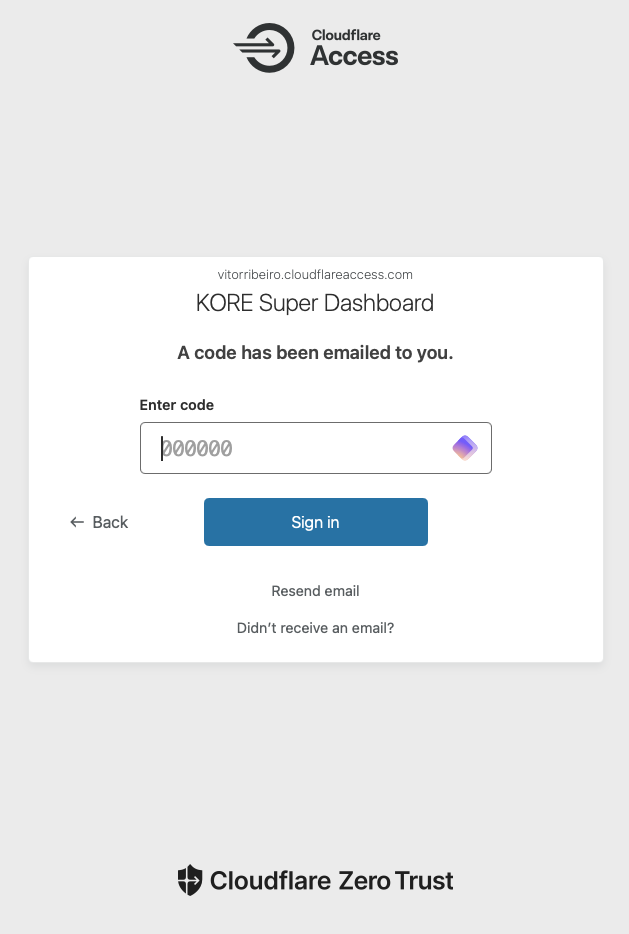Click the code emailed confirmation message

tap(315, 353)
